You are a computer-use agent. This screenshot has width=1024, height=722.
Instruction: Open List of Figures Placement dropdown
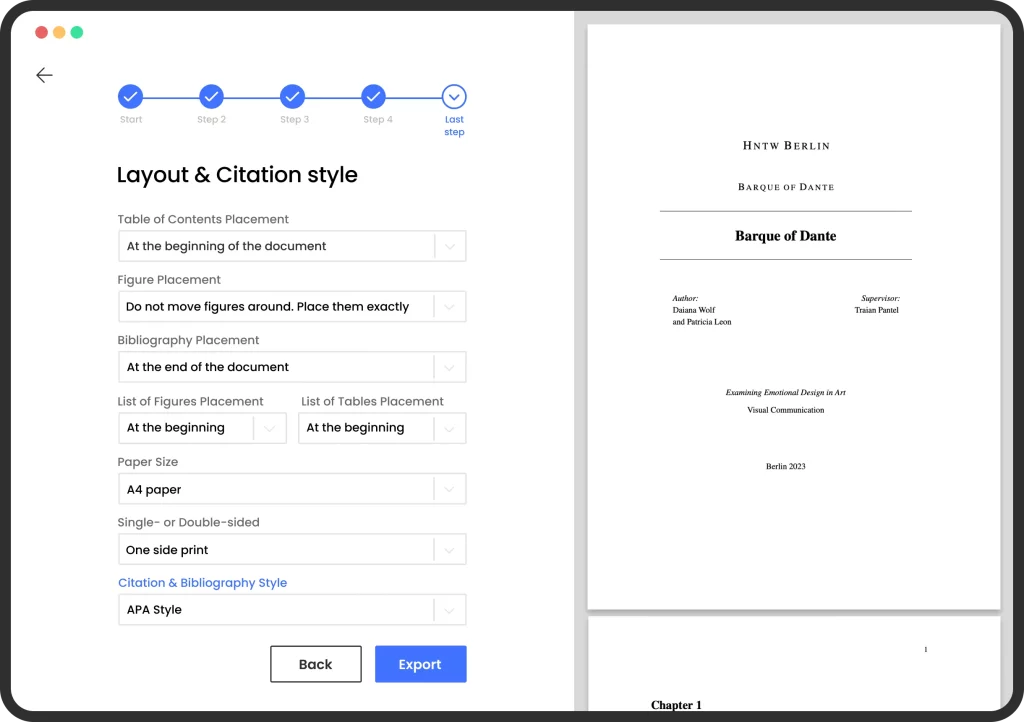[201, 428]
